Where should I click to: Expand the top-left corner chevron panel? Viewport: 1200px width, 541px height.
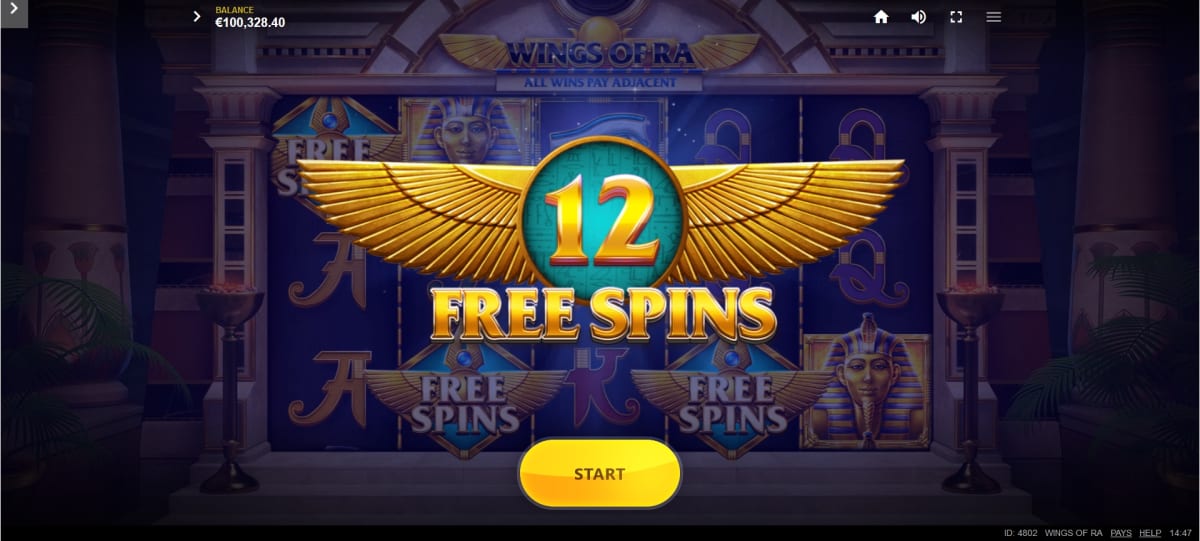click(x=13, y=14)
